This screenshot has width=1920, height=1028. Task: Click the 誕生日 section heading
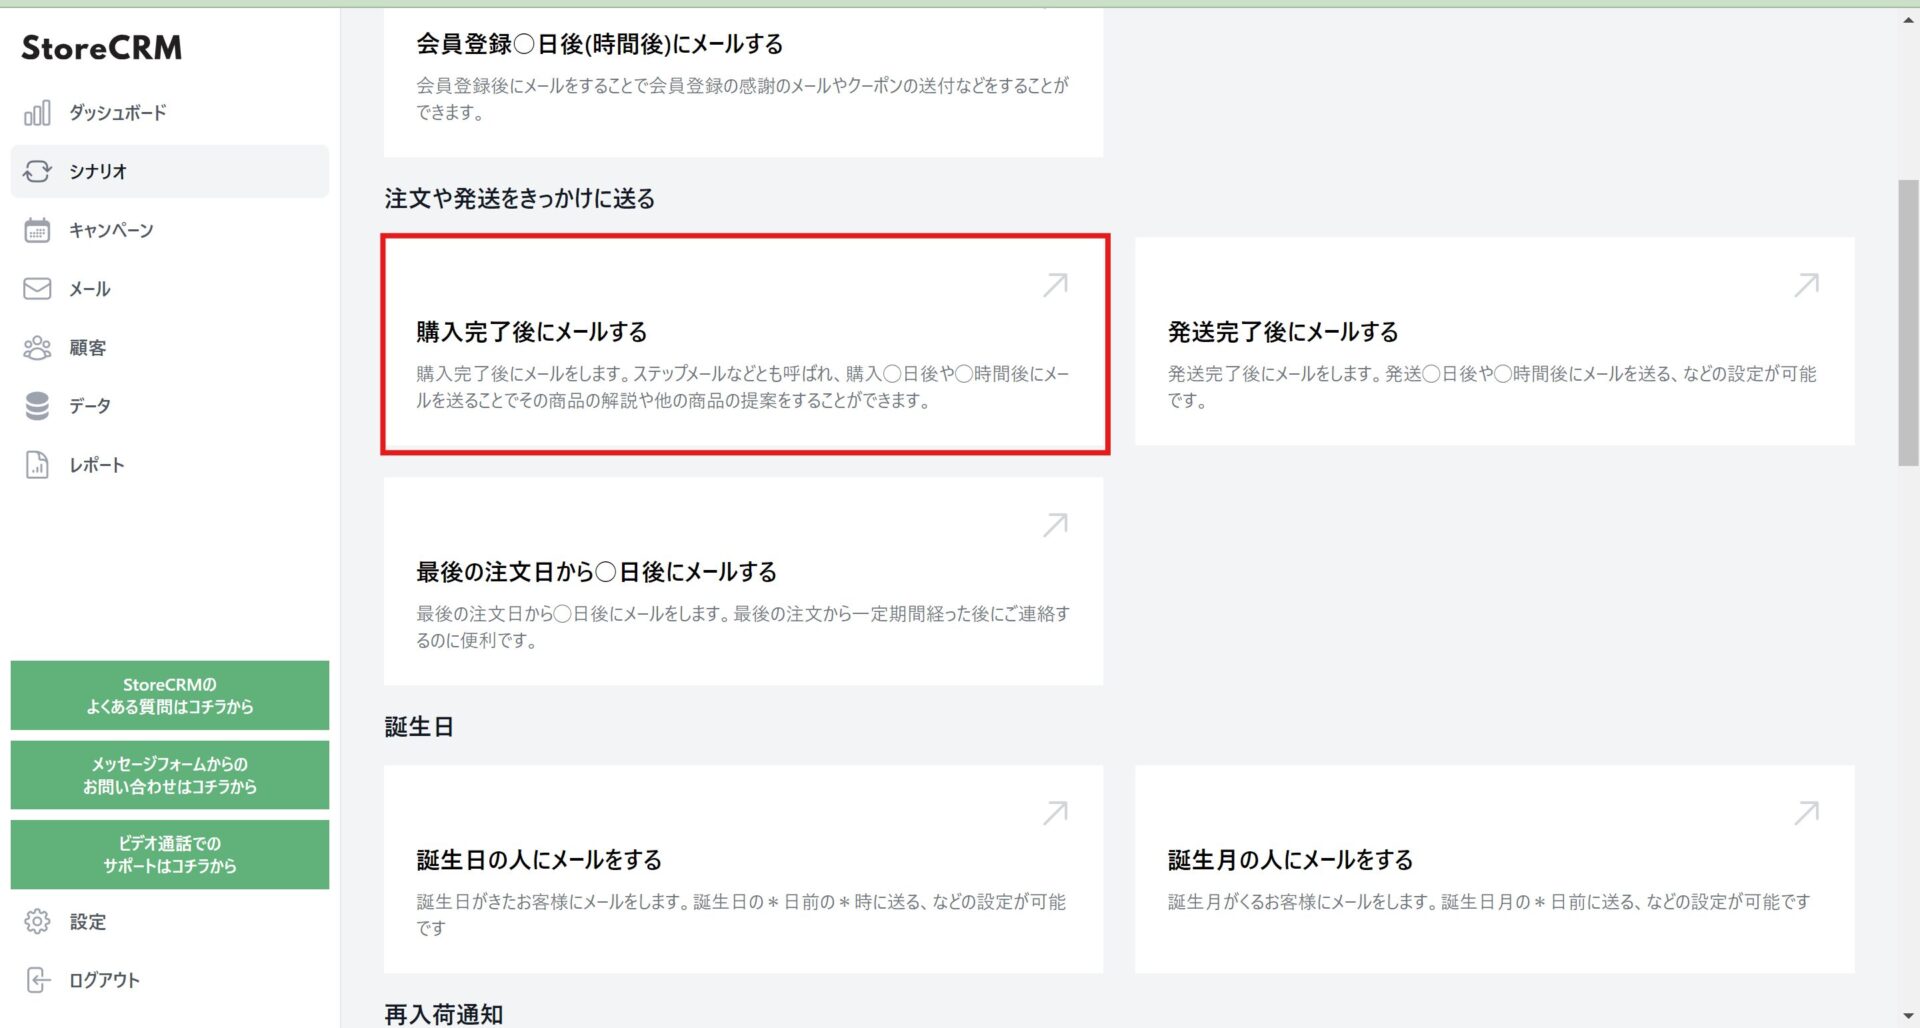(x=419, y=727)
